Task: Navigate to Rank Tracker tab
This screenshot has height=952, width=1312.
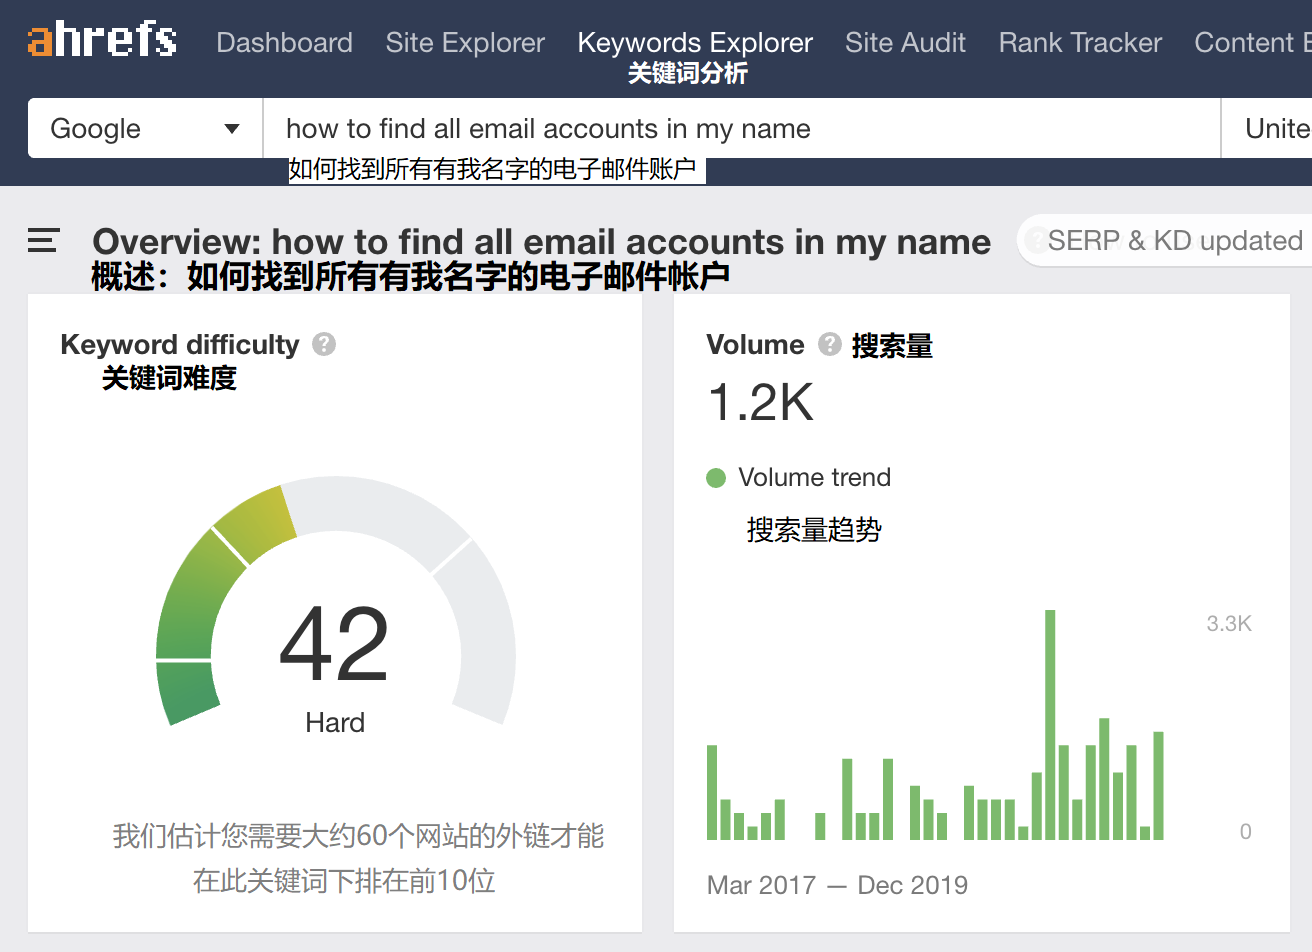Action: 1080,43
